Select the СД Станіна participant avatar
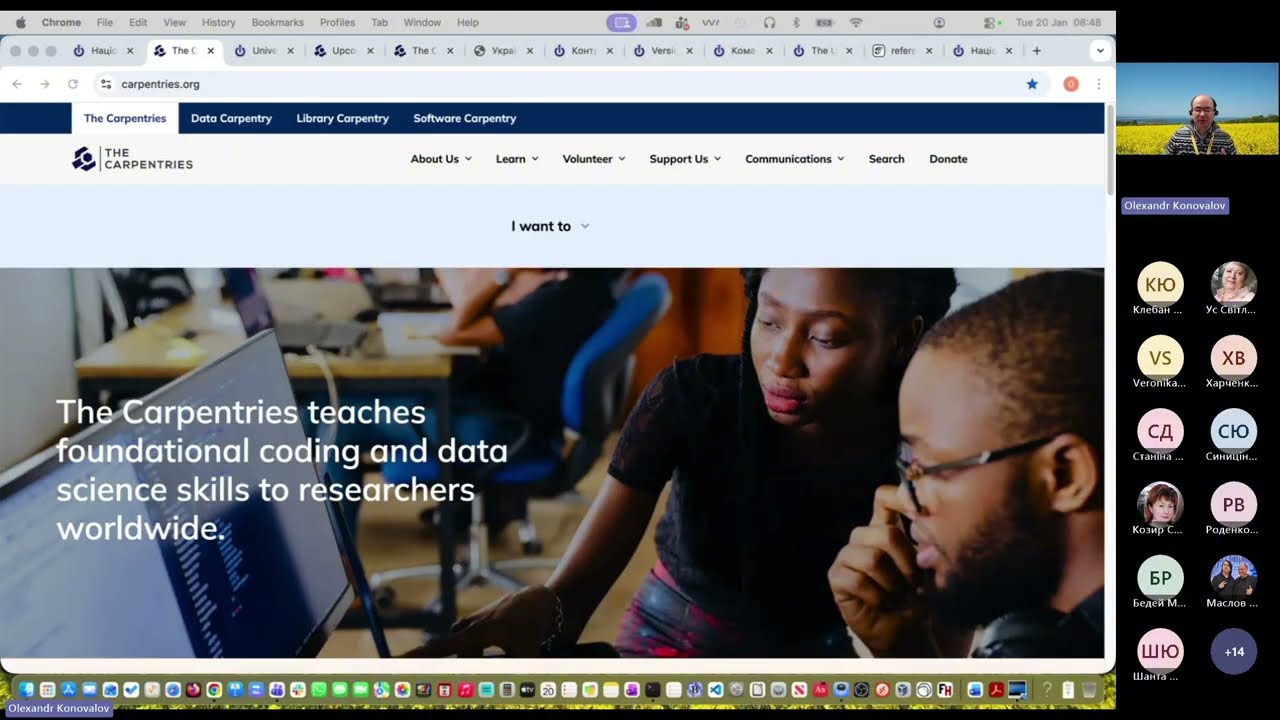1280x720 pixels. (x=1160, y=432)
